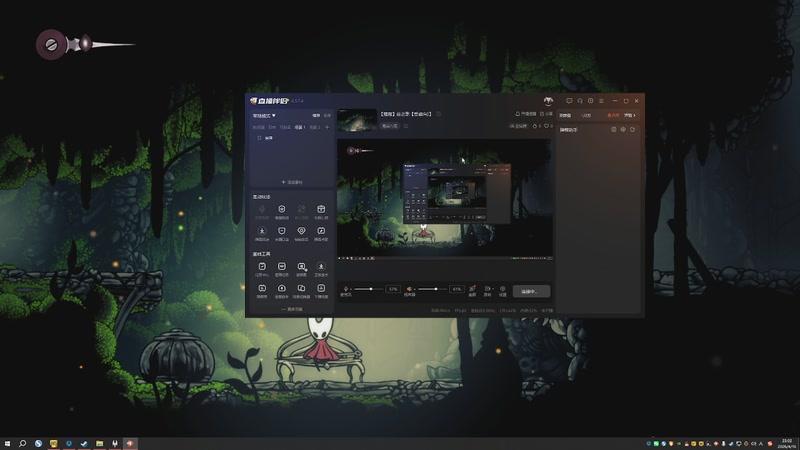Open the 美颜 beauty filter icon
This screenshot has width=800, height=450.
click(472, 291)
